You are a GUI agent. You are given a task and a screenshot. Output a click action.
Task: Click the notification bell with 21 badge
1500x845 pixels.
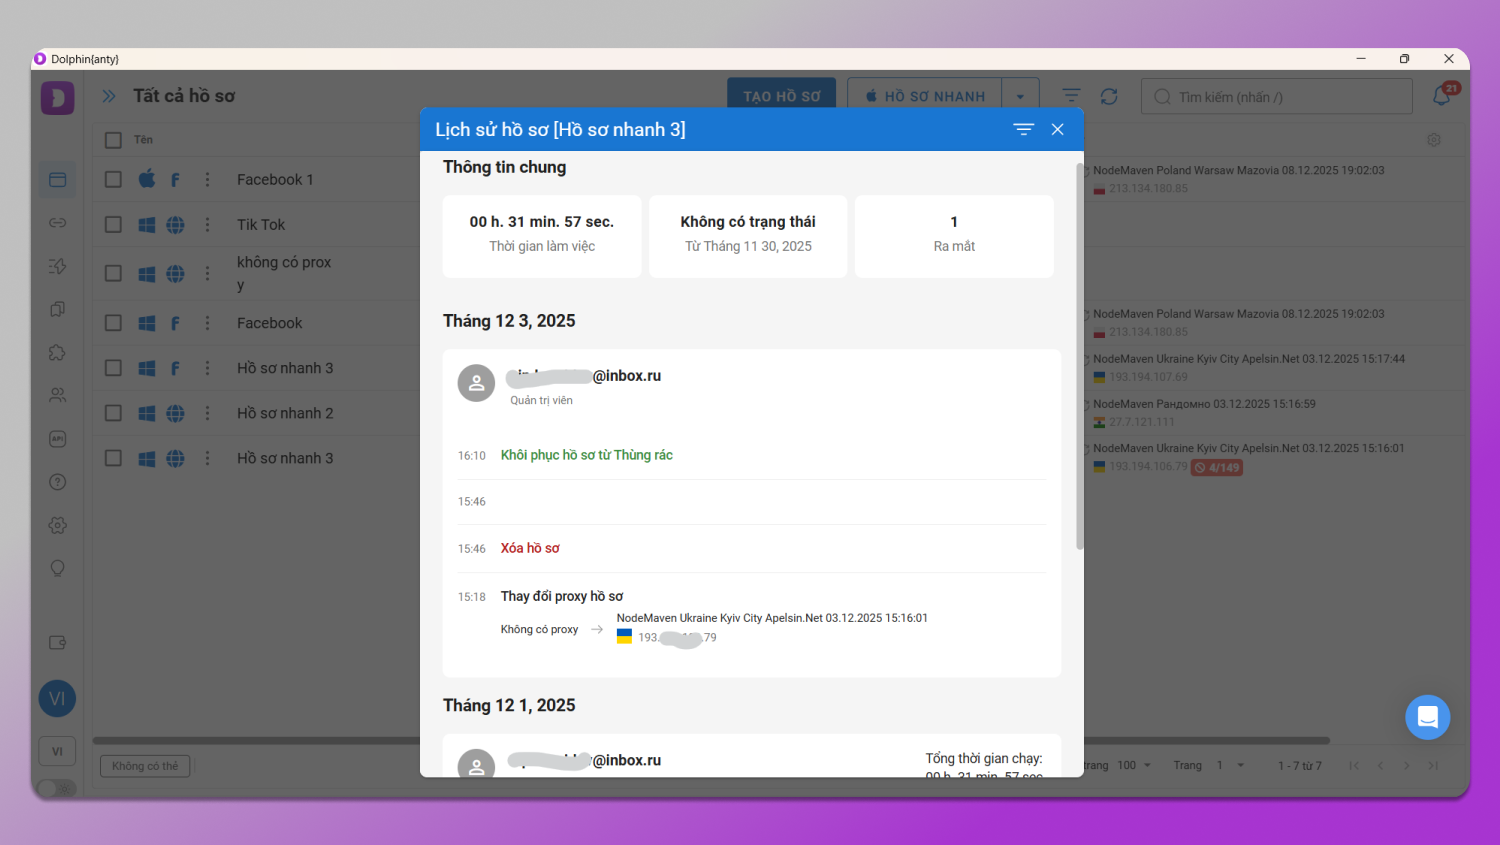pos(1442,96)
